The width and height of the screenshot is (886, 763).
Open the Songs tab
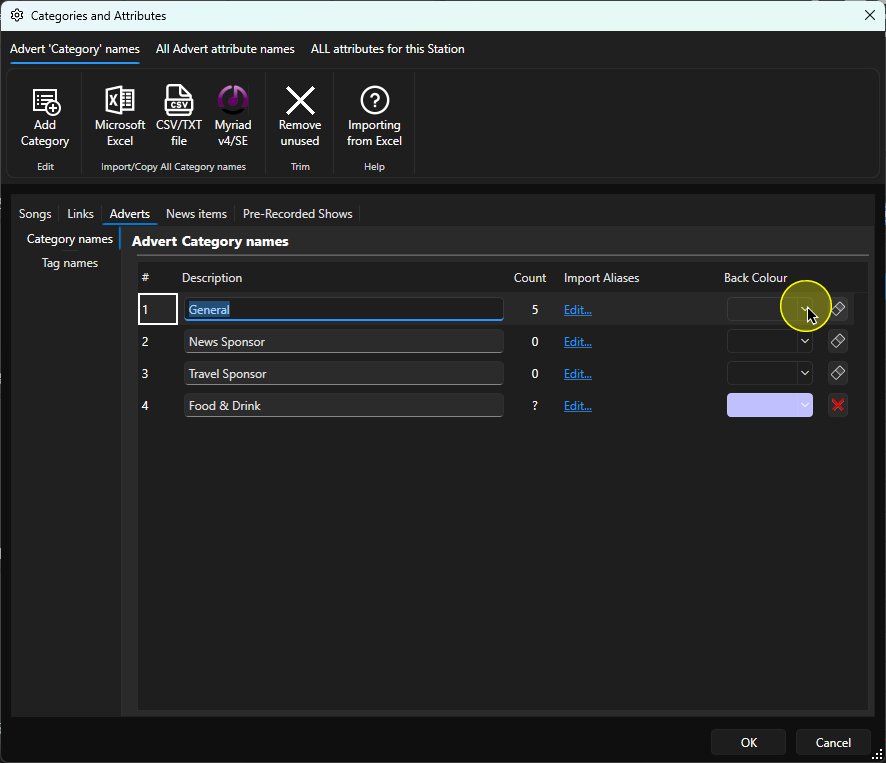tap(35, 214)
